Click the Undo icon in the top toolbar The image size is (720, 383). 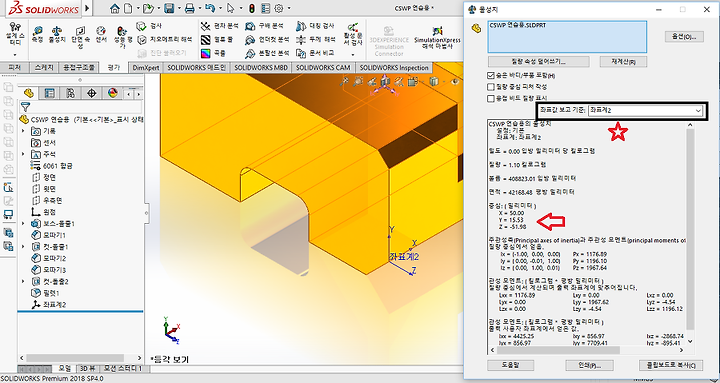point(210,8)
